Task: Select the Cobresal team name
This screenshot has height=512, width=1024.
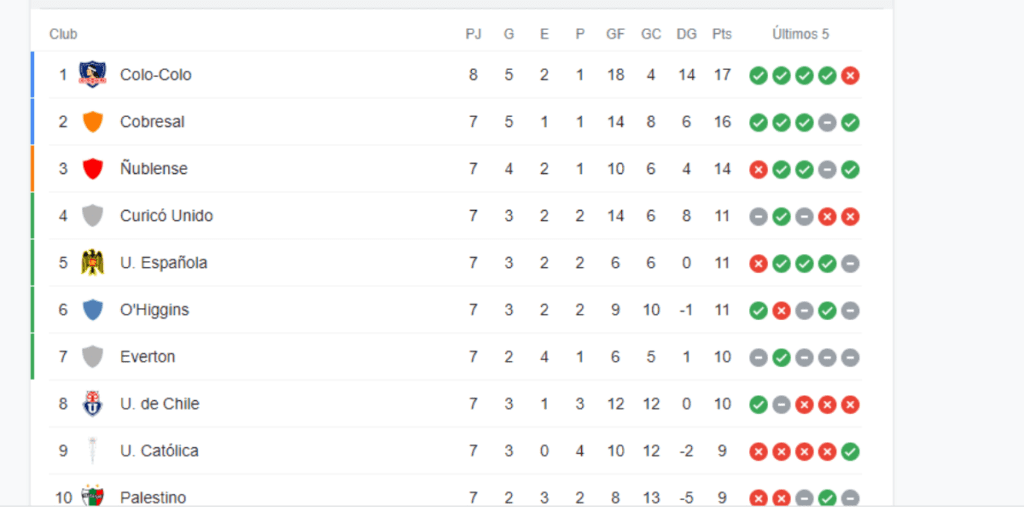Action: tap(152, 122)
